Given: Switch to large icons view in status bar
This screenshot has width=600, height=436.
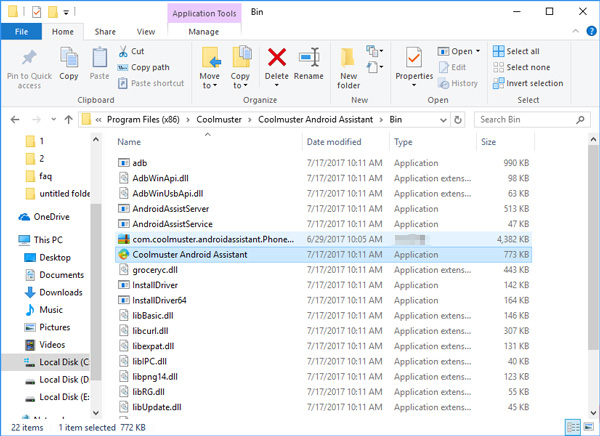Looking at the screenshot, I should pos(589,427).
